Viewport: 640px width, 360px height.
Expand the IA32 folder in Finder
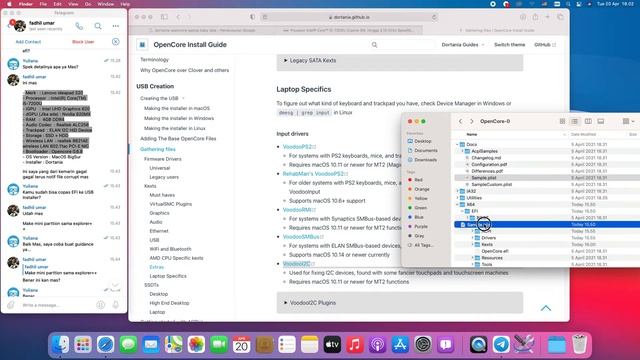(x=457, y=191)
